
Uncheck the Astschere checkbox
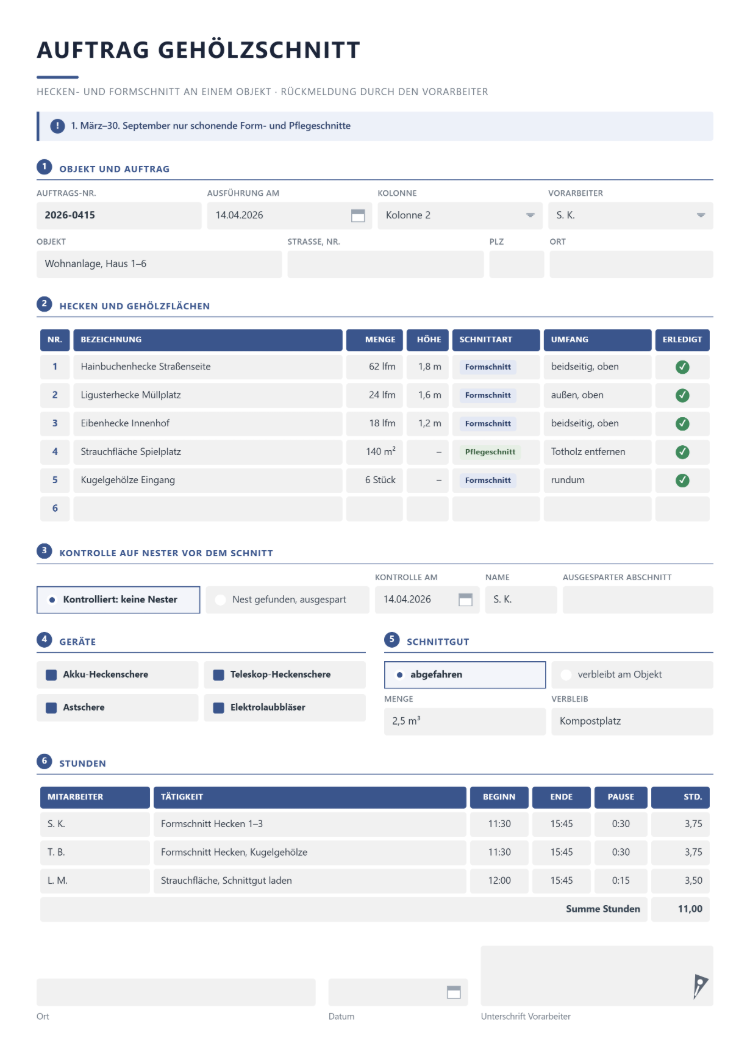[x=51, y=708]
